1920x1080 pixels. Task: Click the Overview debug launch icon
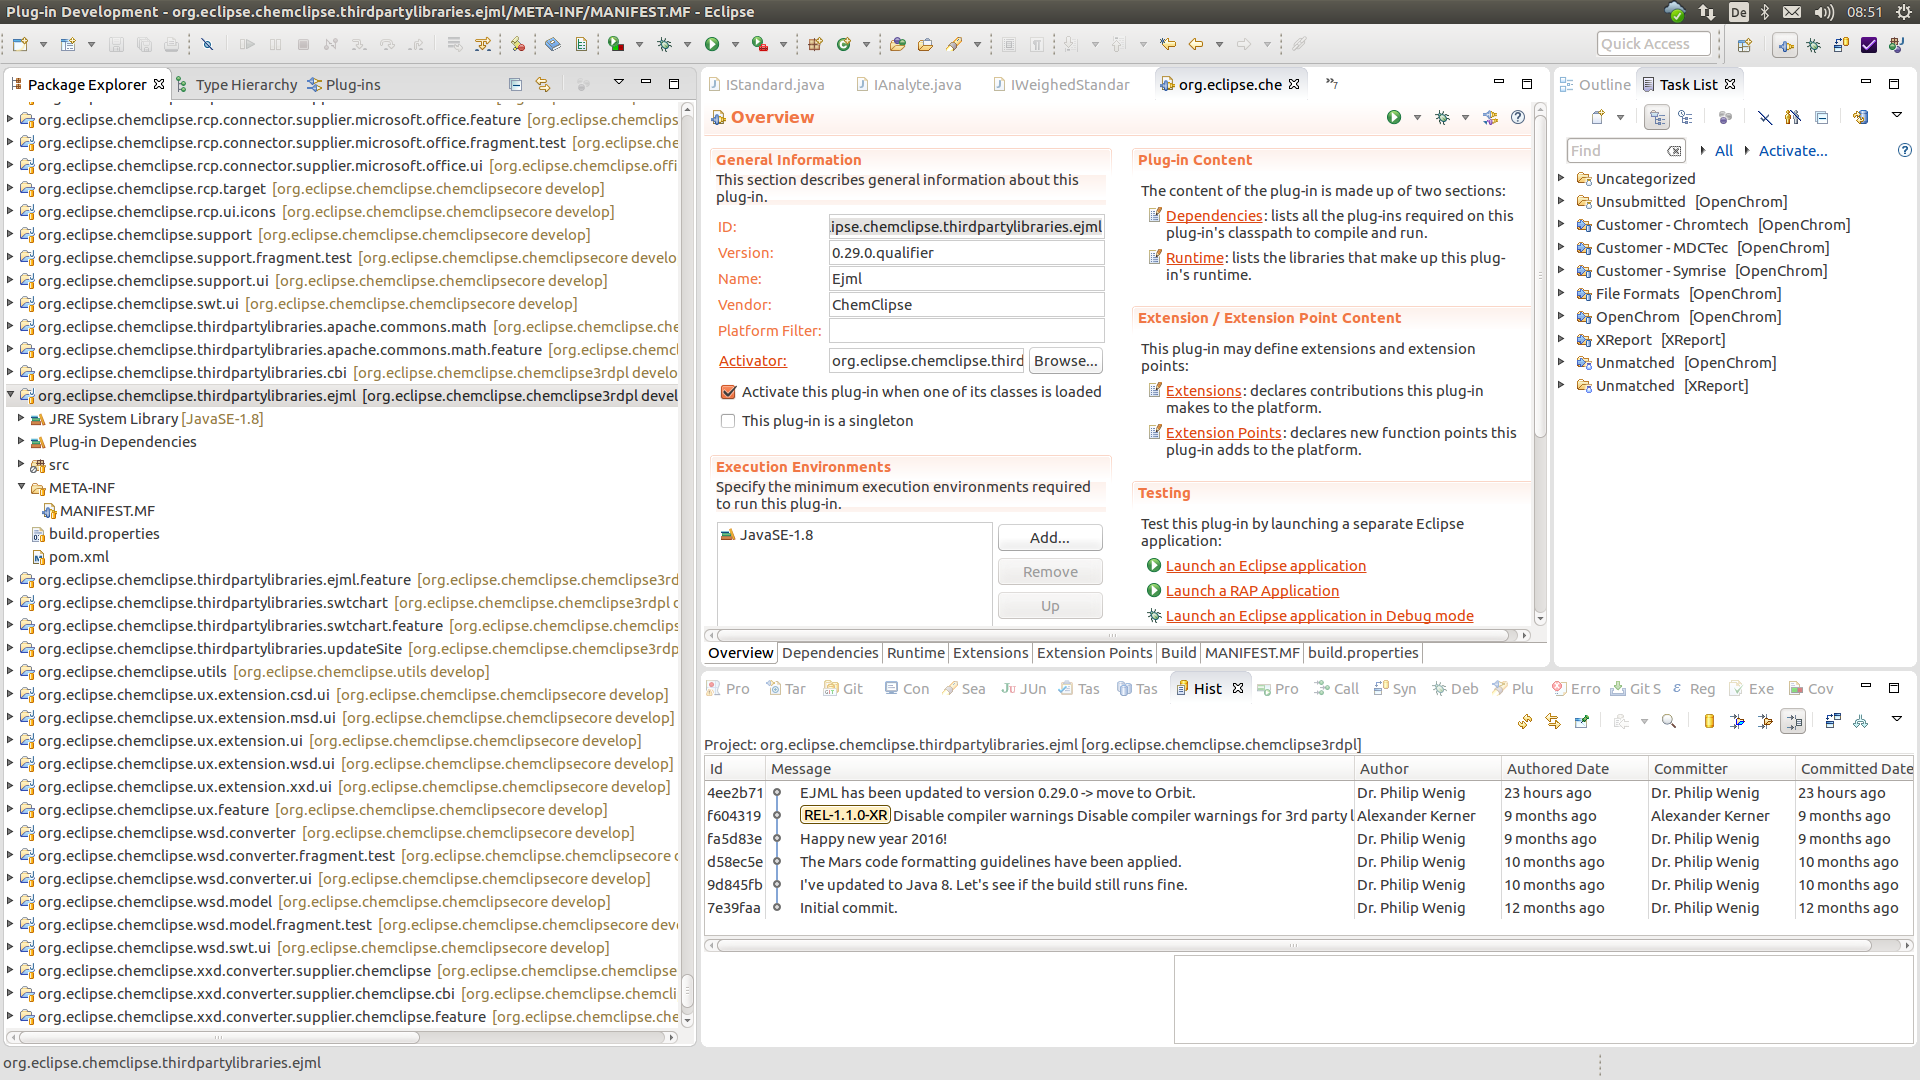coord(1442,117)
